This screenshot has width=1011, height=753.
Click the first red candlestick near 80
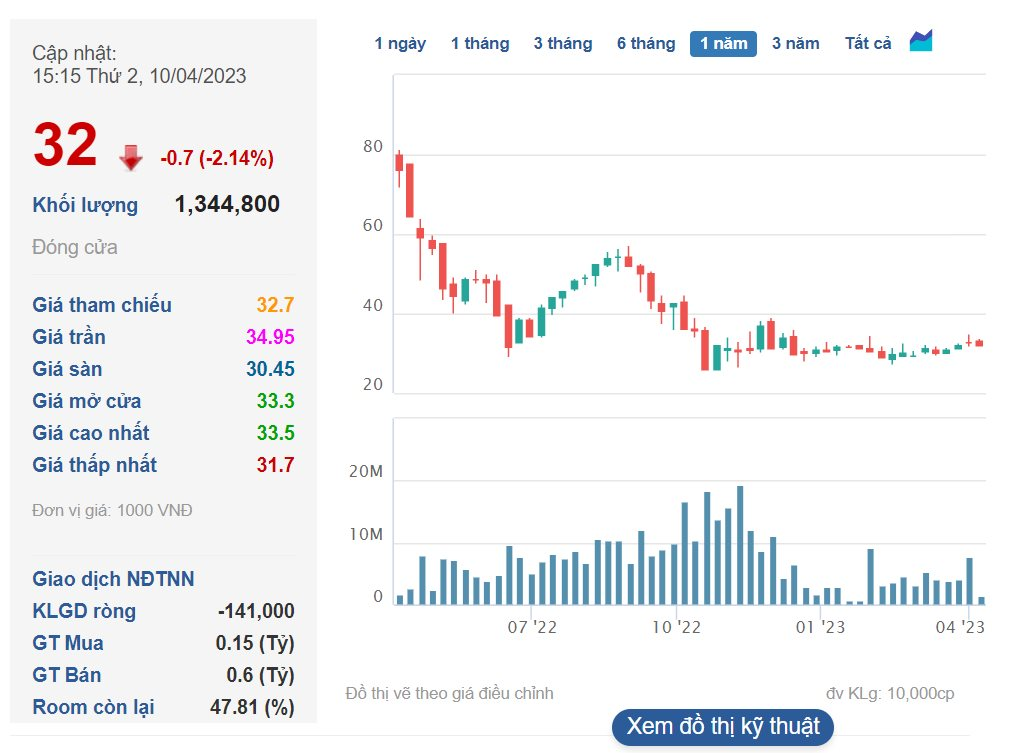(399, 162)
